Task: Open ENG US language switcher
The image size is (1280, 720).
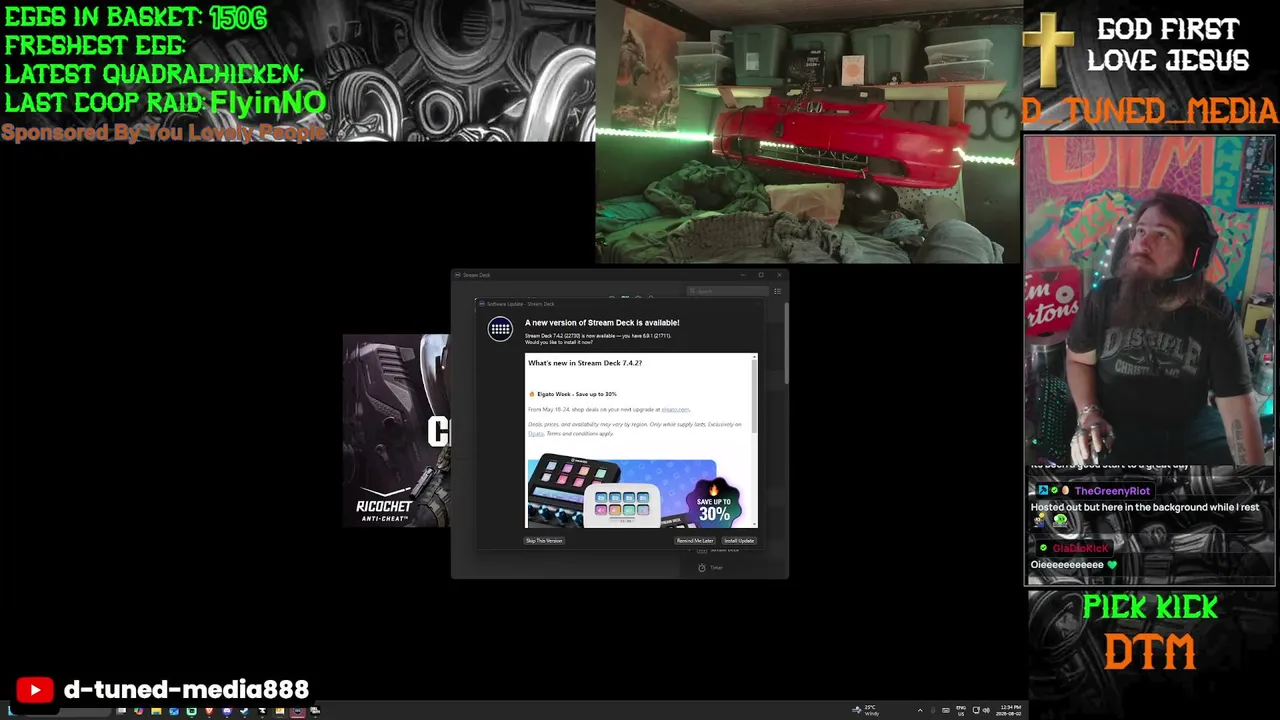Action: coord(961,711)
